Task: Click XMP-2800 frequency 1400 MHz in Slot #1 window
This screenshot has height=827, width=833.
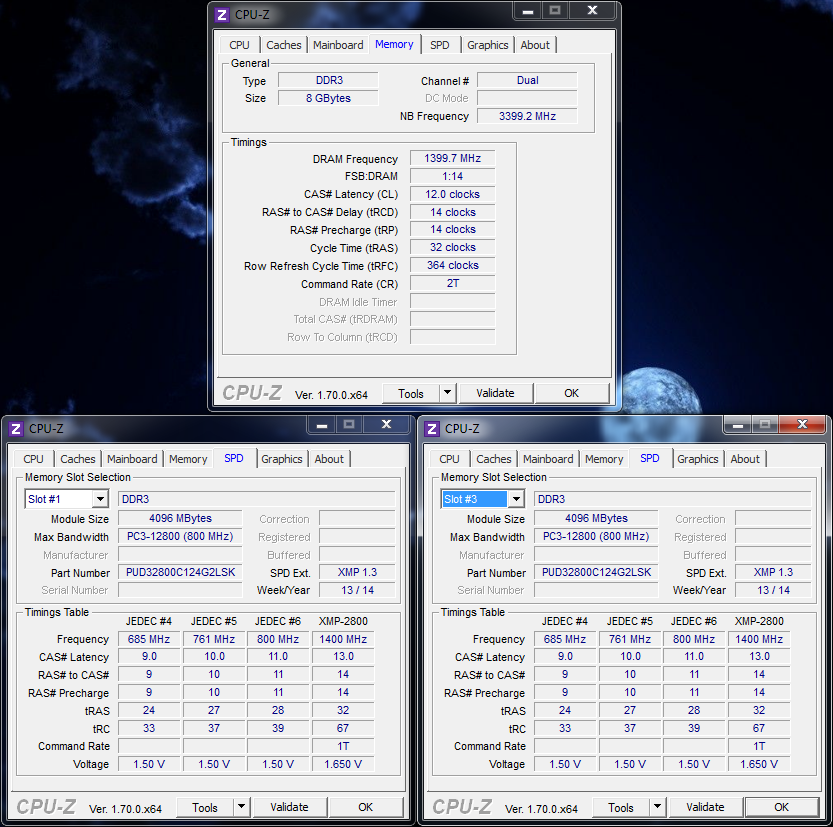Action: (x=343, y=639)
